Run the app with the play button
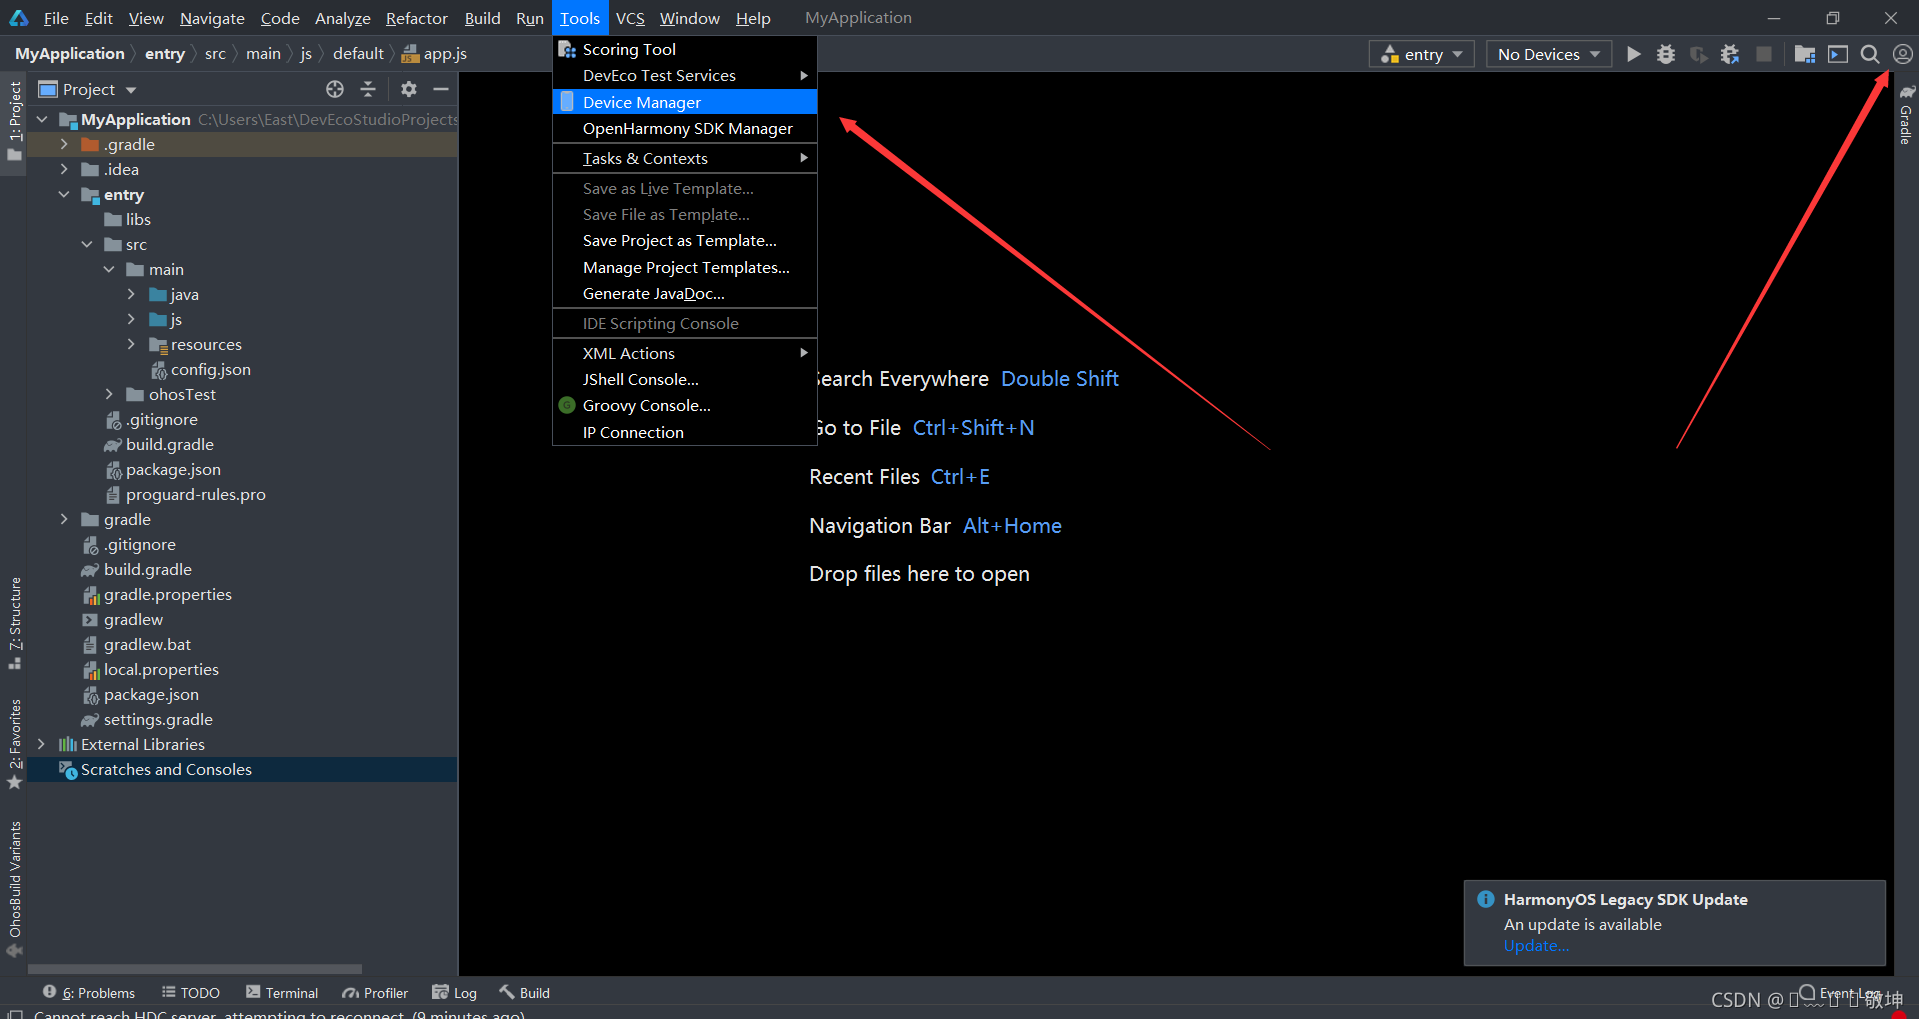The image size is (1919, 1019). point(1633,54)
